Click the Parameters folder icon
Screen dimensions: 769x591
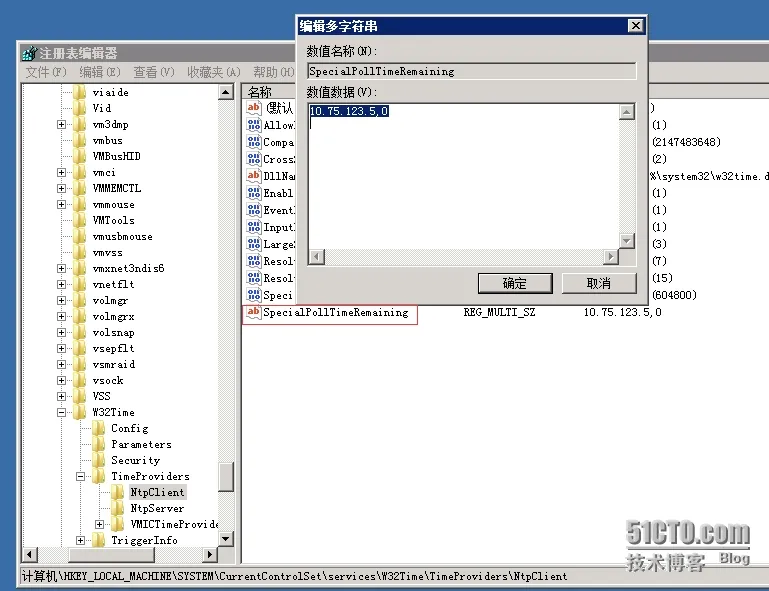[x=99, y=444]
